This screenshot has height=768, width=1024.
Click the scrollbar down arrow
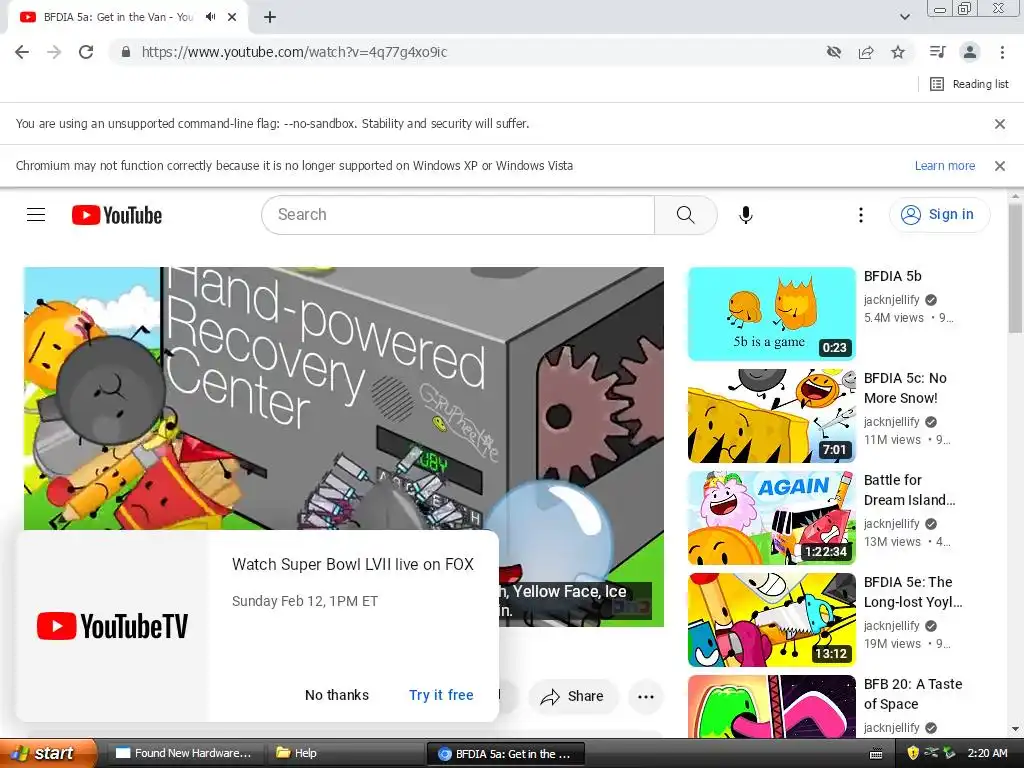click(1015, 729)
